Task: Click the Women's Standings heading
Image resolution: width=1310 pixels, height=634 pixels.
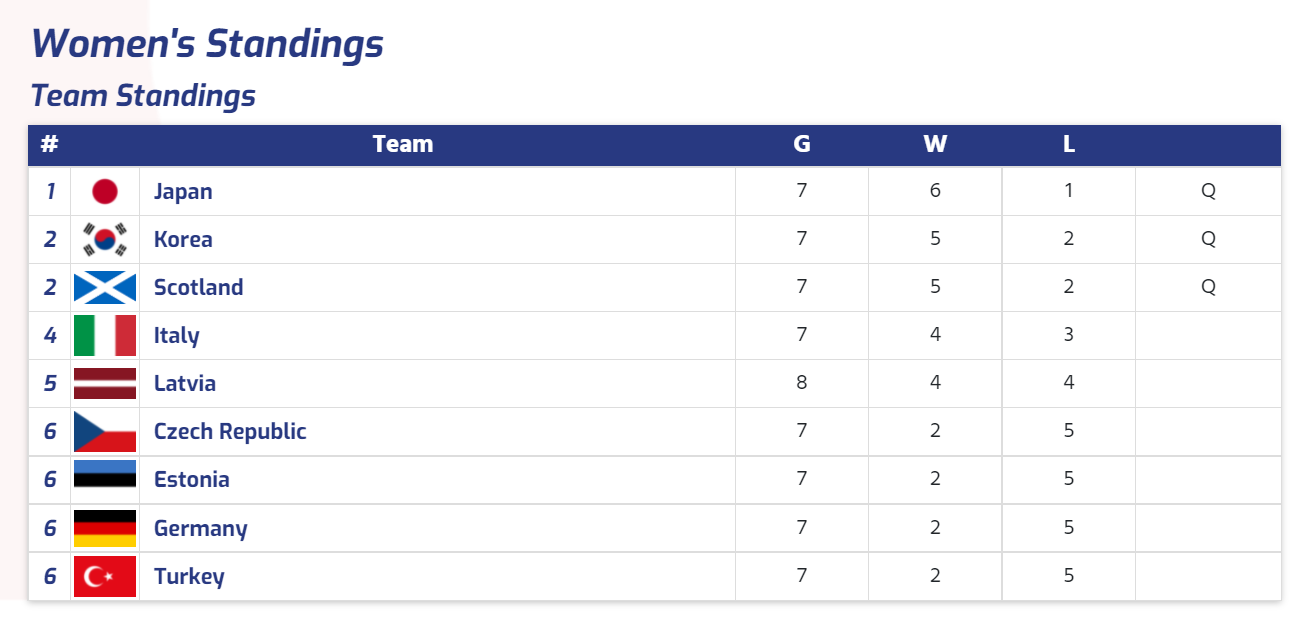Action: pyautogui.click(x=207, y=43)
